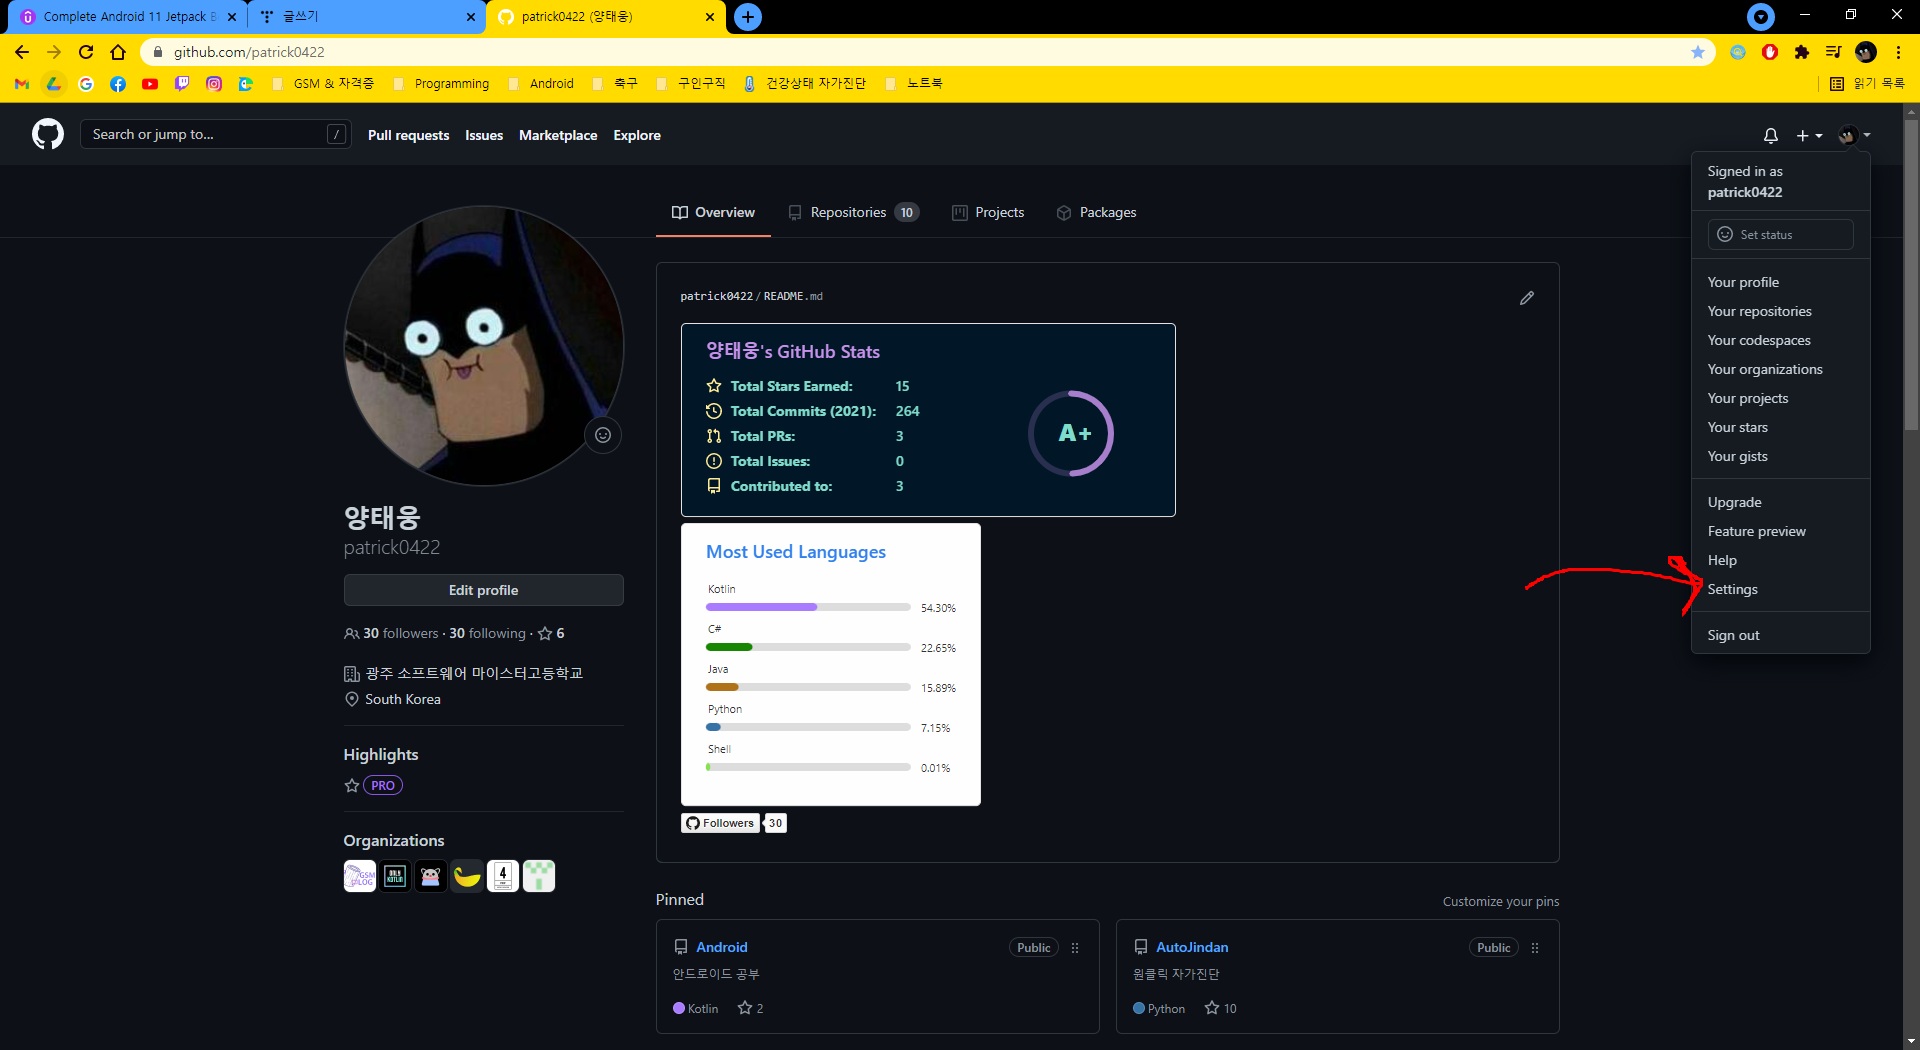Screen dimensions: 1920x1050
Task: Click Set status button
Action: 1780,234
